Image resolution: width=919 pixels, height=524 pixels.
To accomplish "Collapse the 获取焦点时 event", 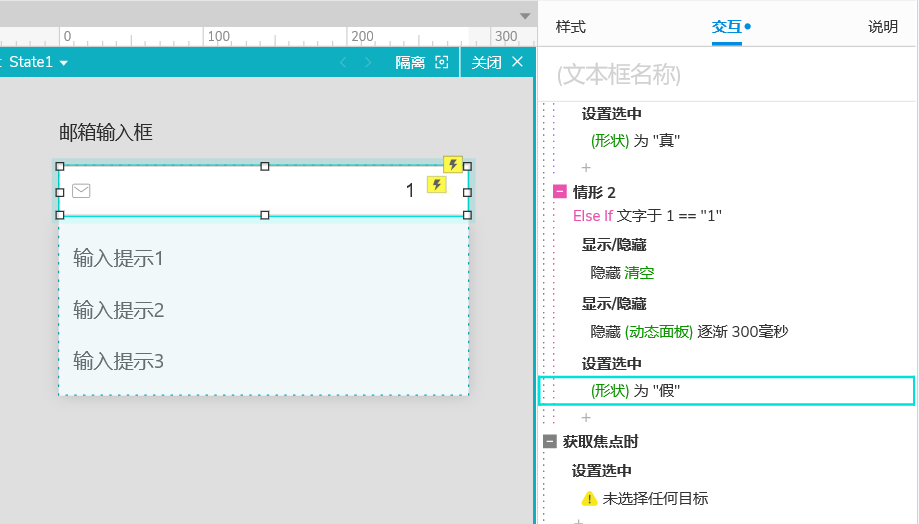I will tap(550, 441).
